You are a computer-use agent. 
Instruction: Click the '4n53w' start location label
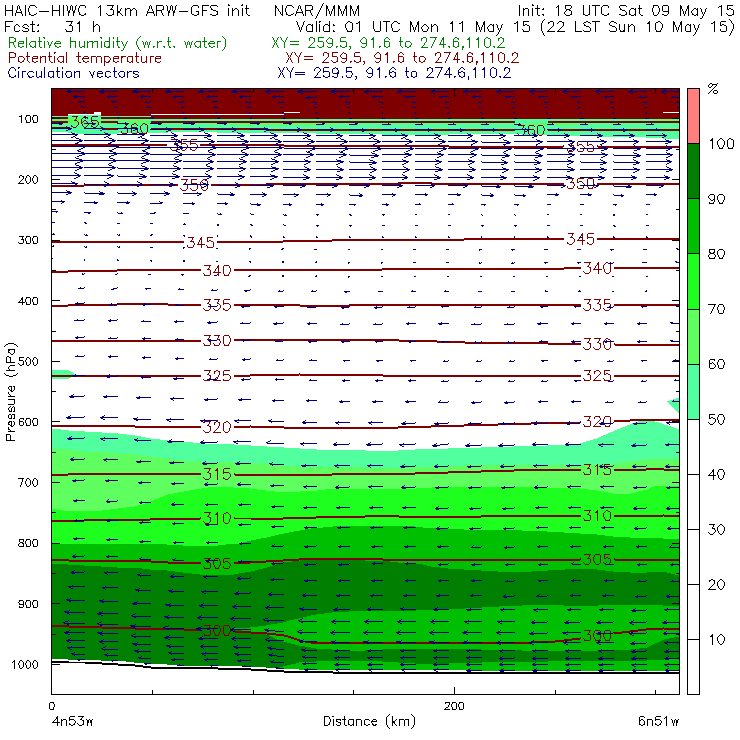[72, 722]
